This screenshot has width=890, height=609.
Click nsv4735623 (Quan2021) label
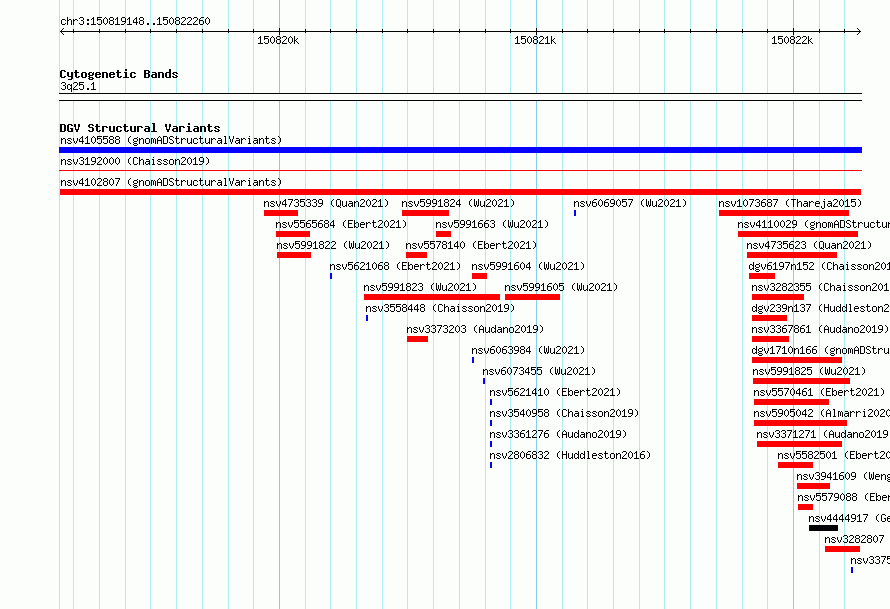coord(809,245)
